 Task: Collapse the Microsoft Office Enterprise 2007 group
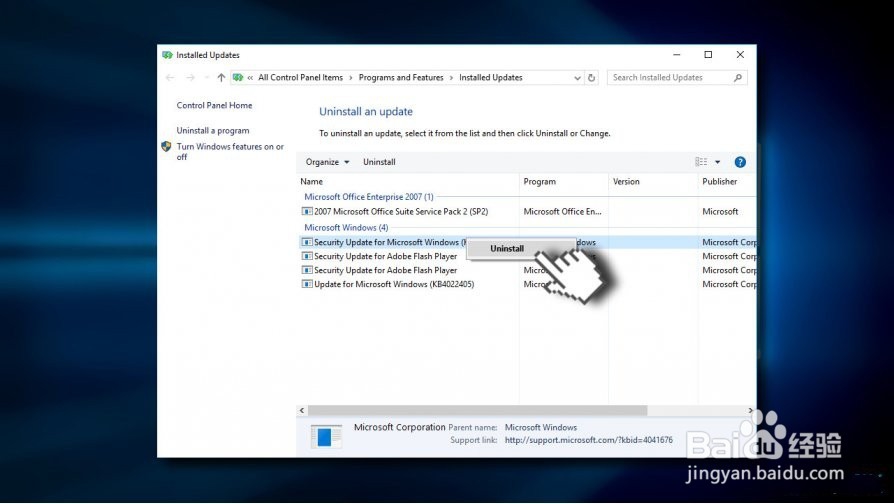pyautogui.click(x=369, y=197)
